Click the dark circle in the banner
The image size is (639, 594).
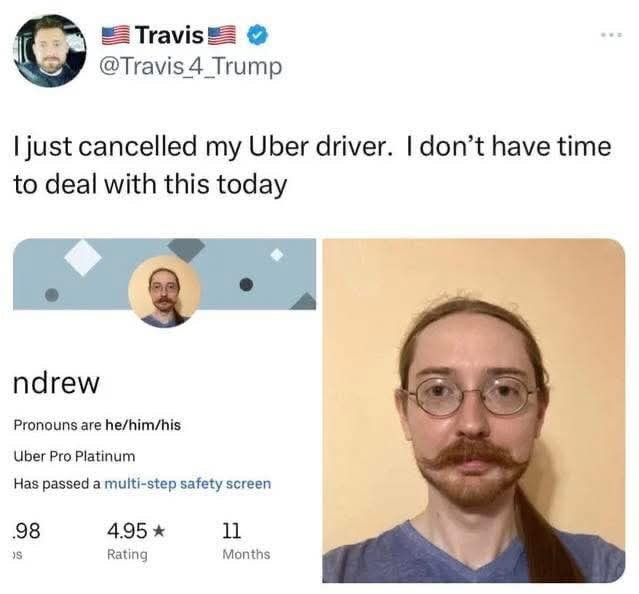246,284
